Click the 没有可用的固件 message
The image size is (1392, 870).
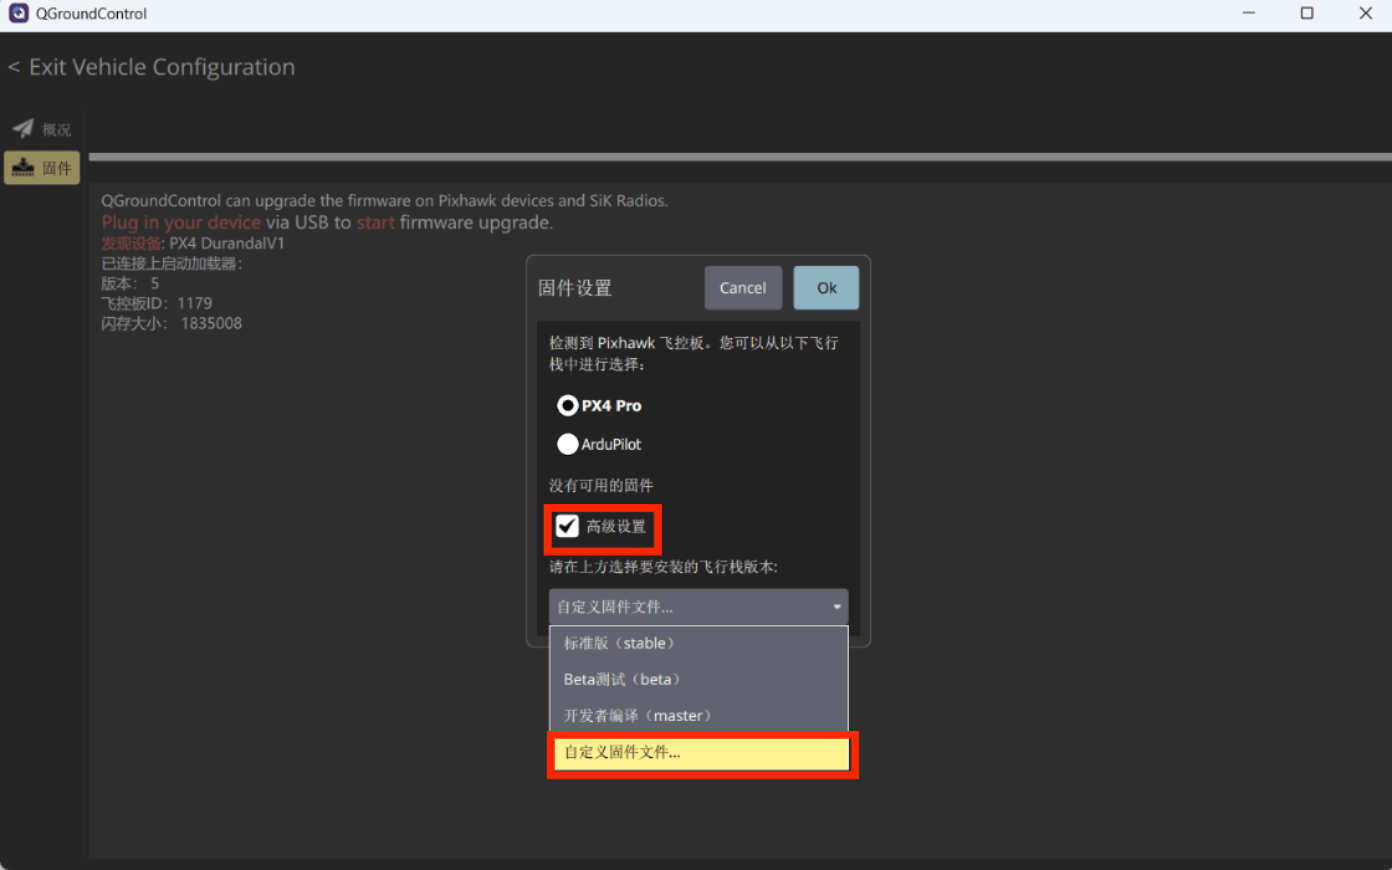click(601, 486)
